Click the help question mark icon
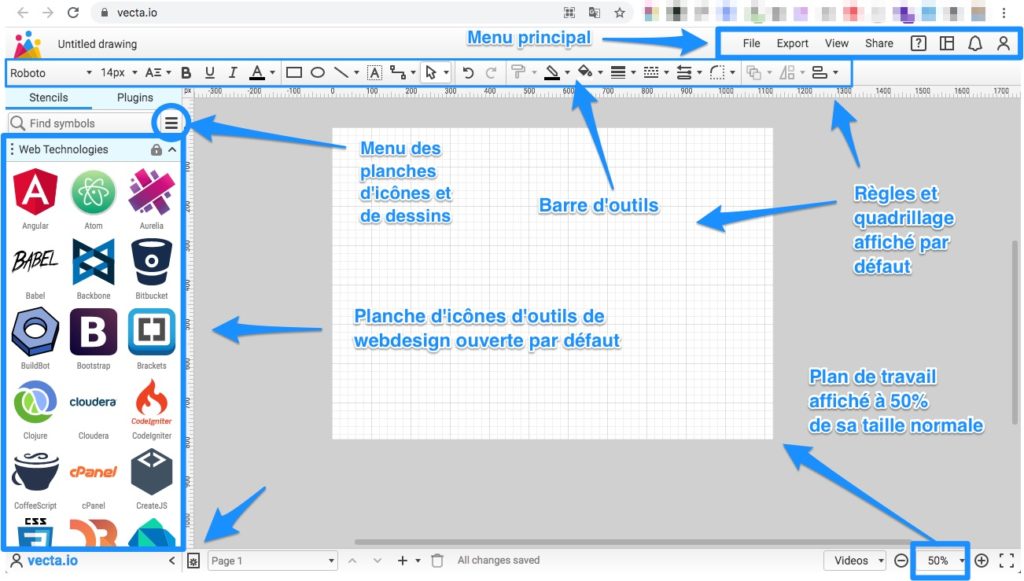The height and width of the screenshot is (581, 1024). point(918,43)
